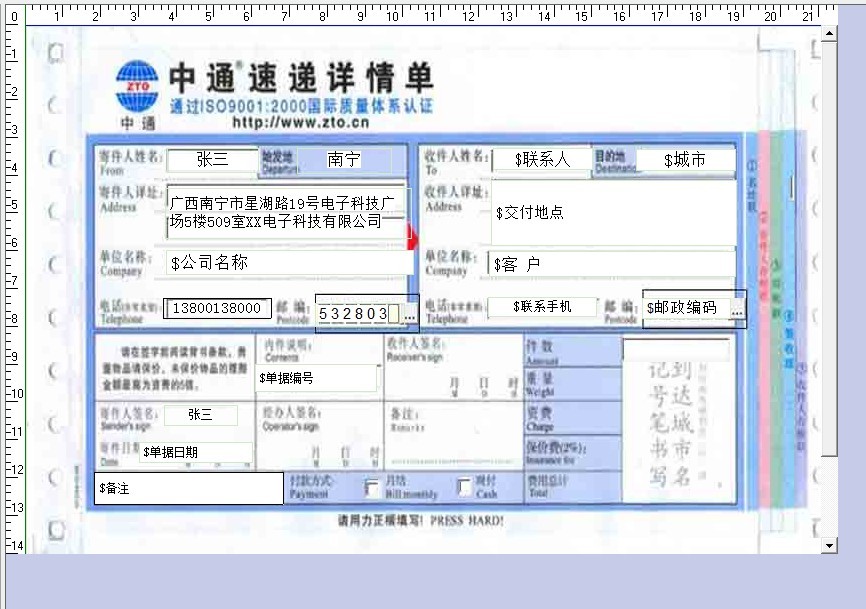Select the $单据编号 contents field
866x609 pixels.
tap(318, 378)
